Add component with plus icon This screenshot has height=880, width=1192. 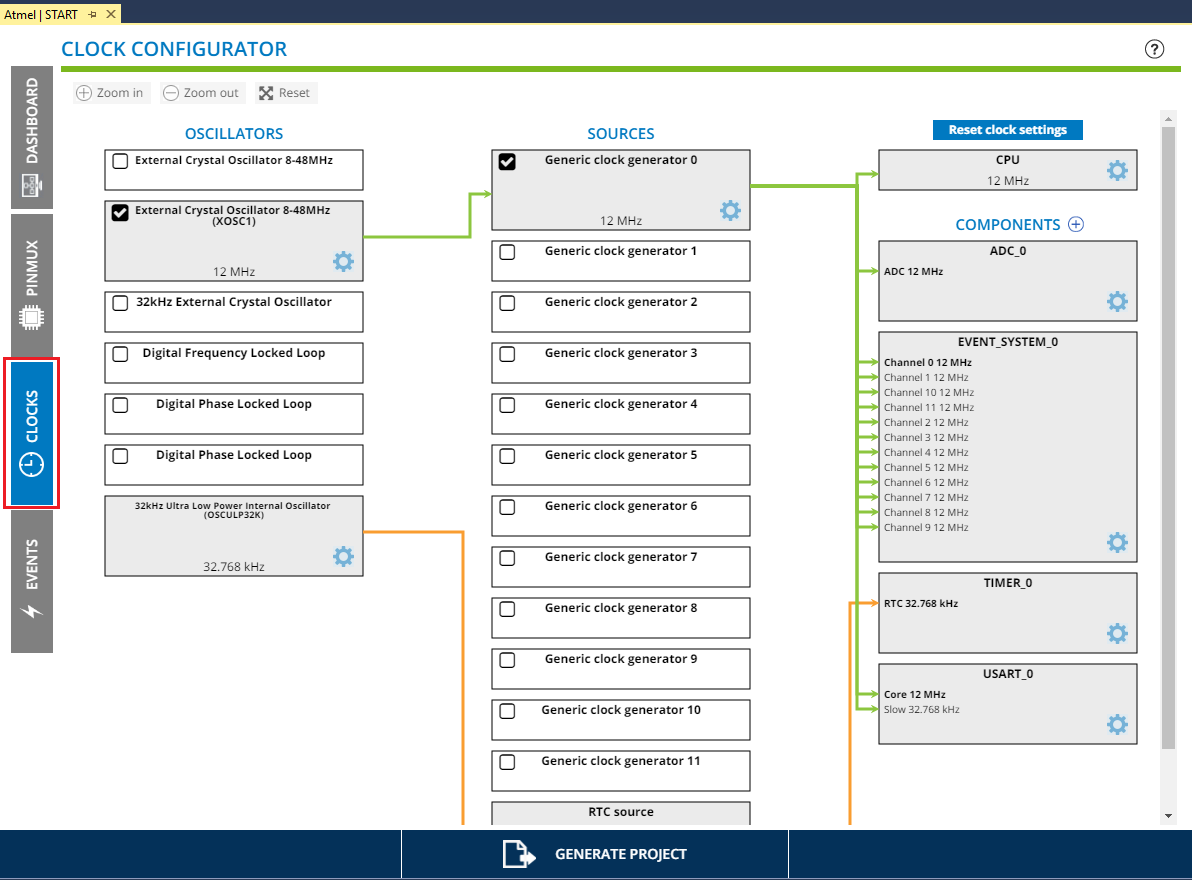point(1076,225)
